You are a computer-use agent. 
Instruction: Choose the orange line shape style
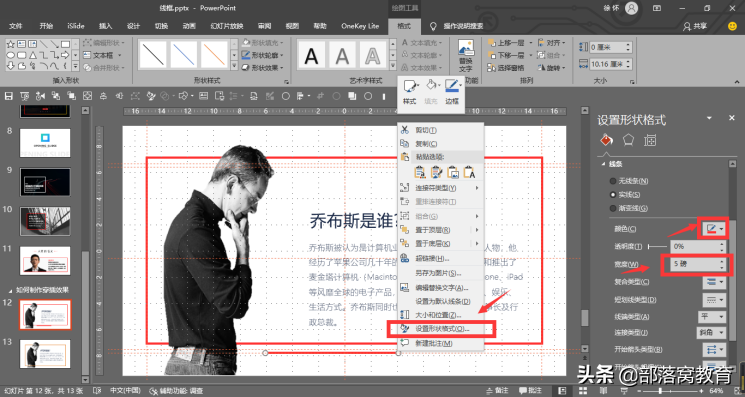click(214, 55)
